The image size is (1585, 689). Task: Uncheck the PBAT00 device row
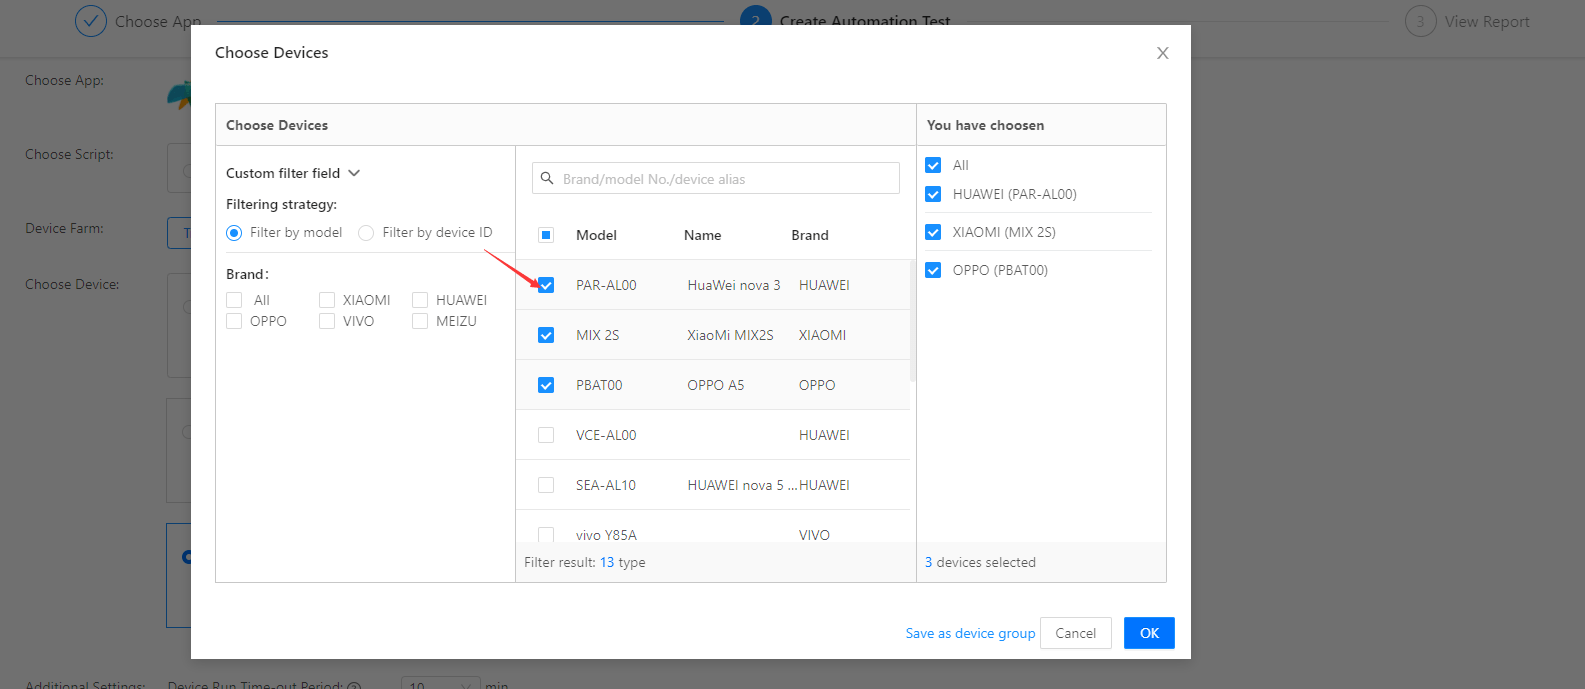[x=546, y=385]
